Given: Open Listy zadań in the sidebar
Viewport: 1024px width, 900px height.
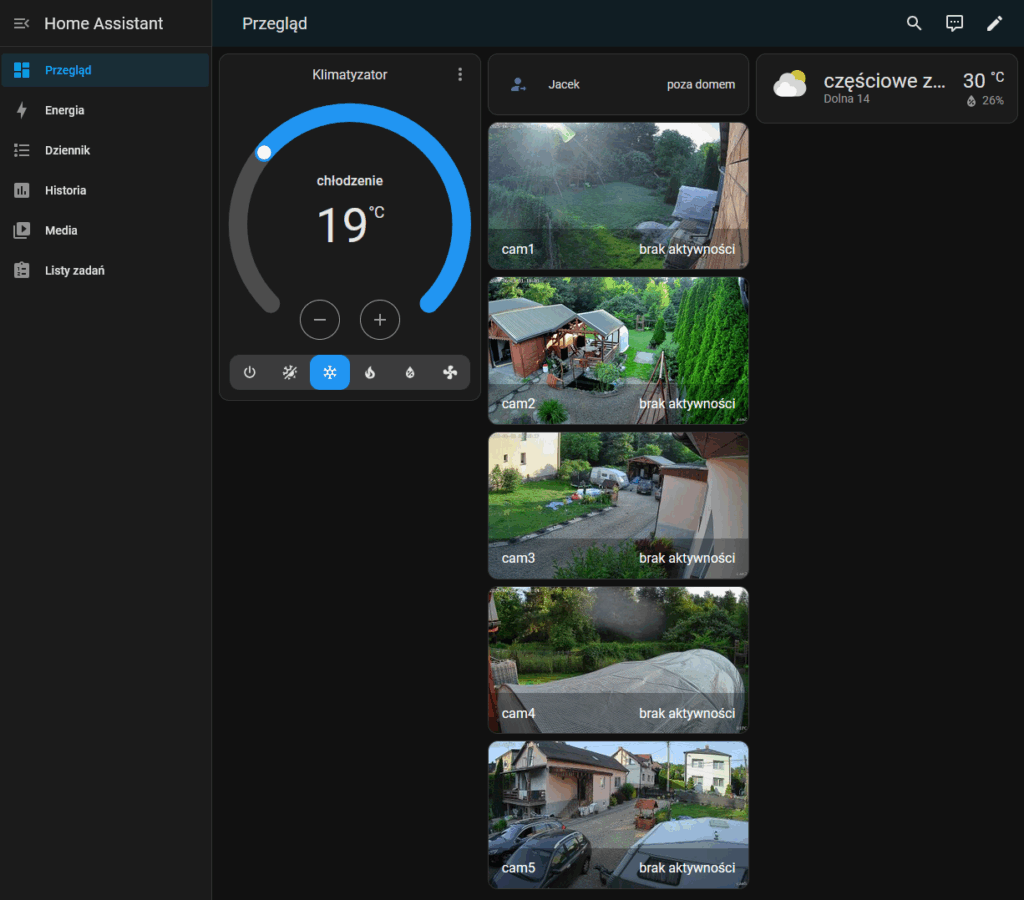Looking at the screenshot, I should pyautogui.click(x=74, y=271).
